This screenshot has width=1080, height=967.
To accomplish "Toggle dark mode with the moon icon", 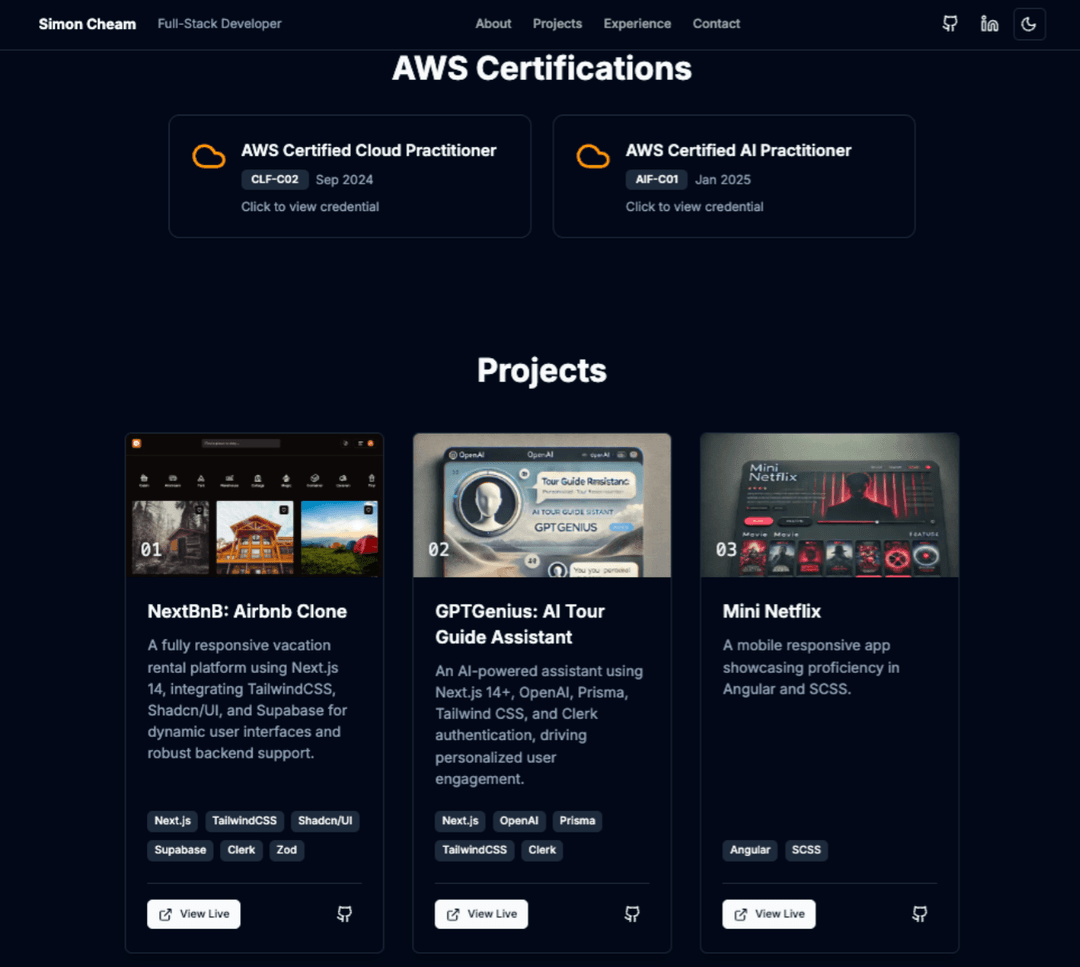I will [x=1029, y=23].
